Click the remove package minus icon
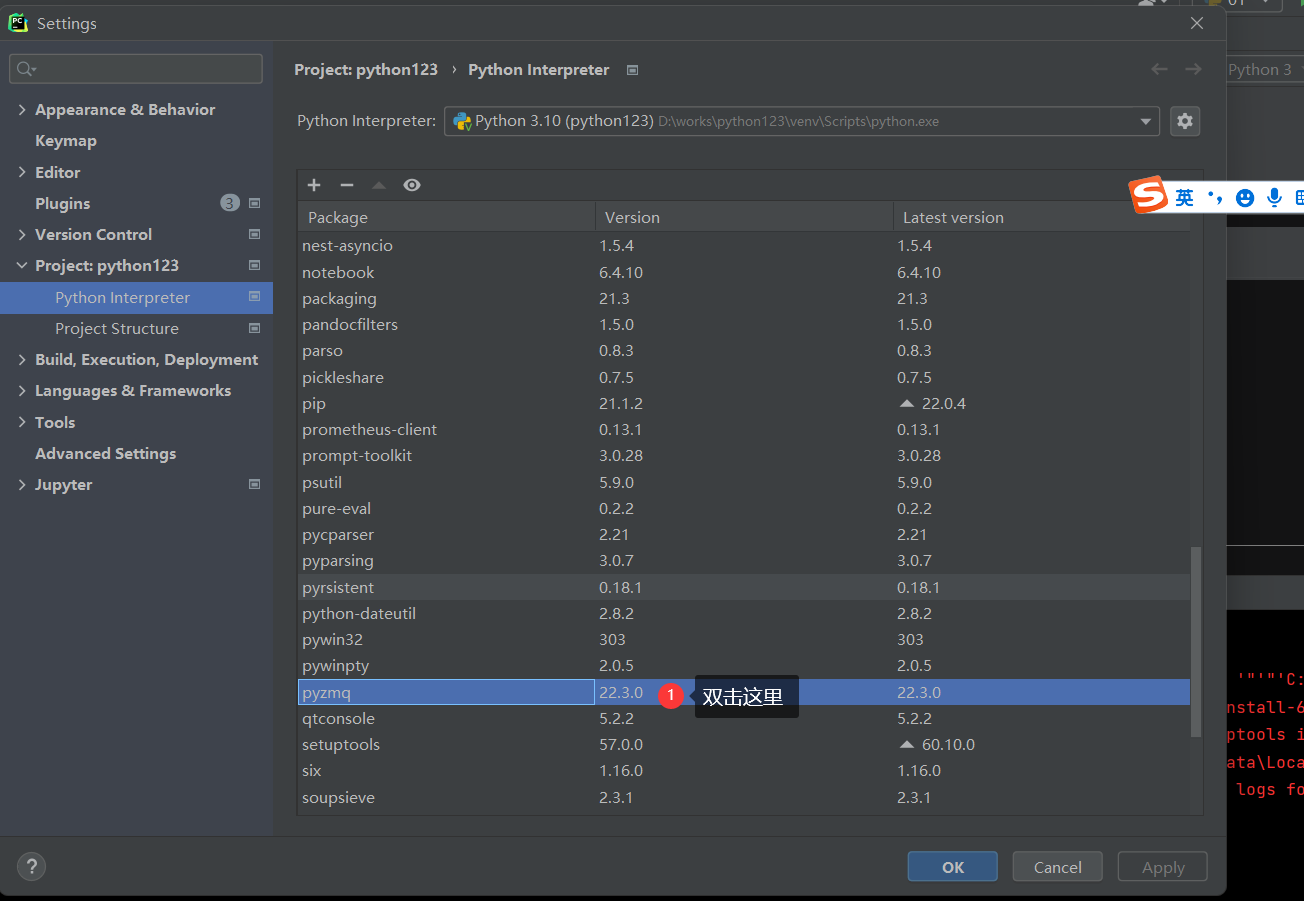This screenshot has width=1304, height=901. (x=347, y=185)
